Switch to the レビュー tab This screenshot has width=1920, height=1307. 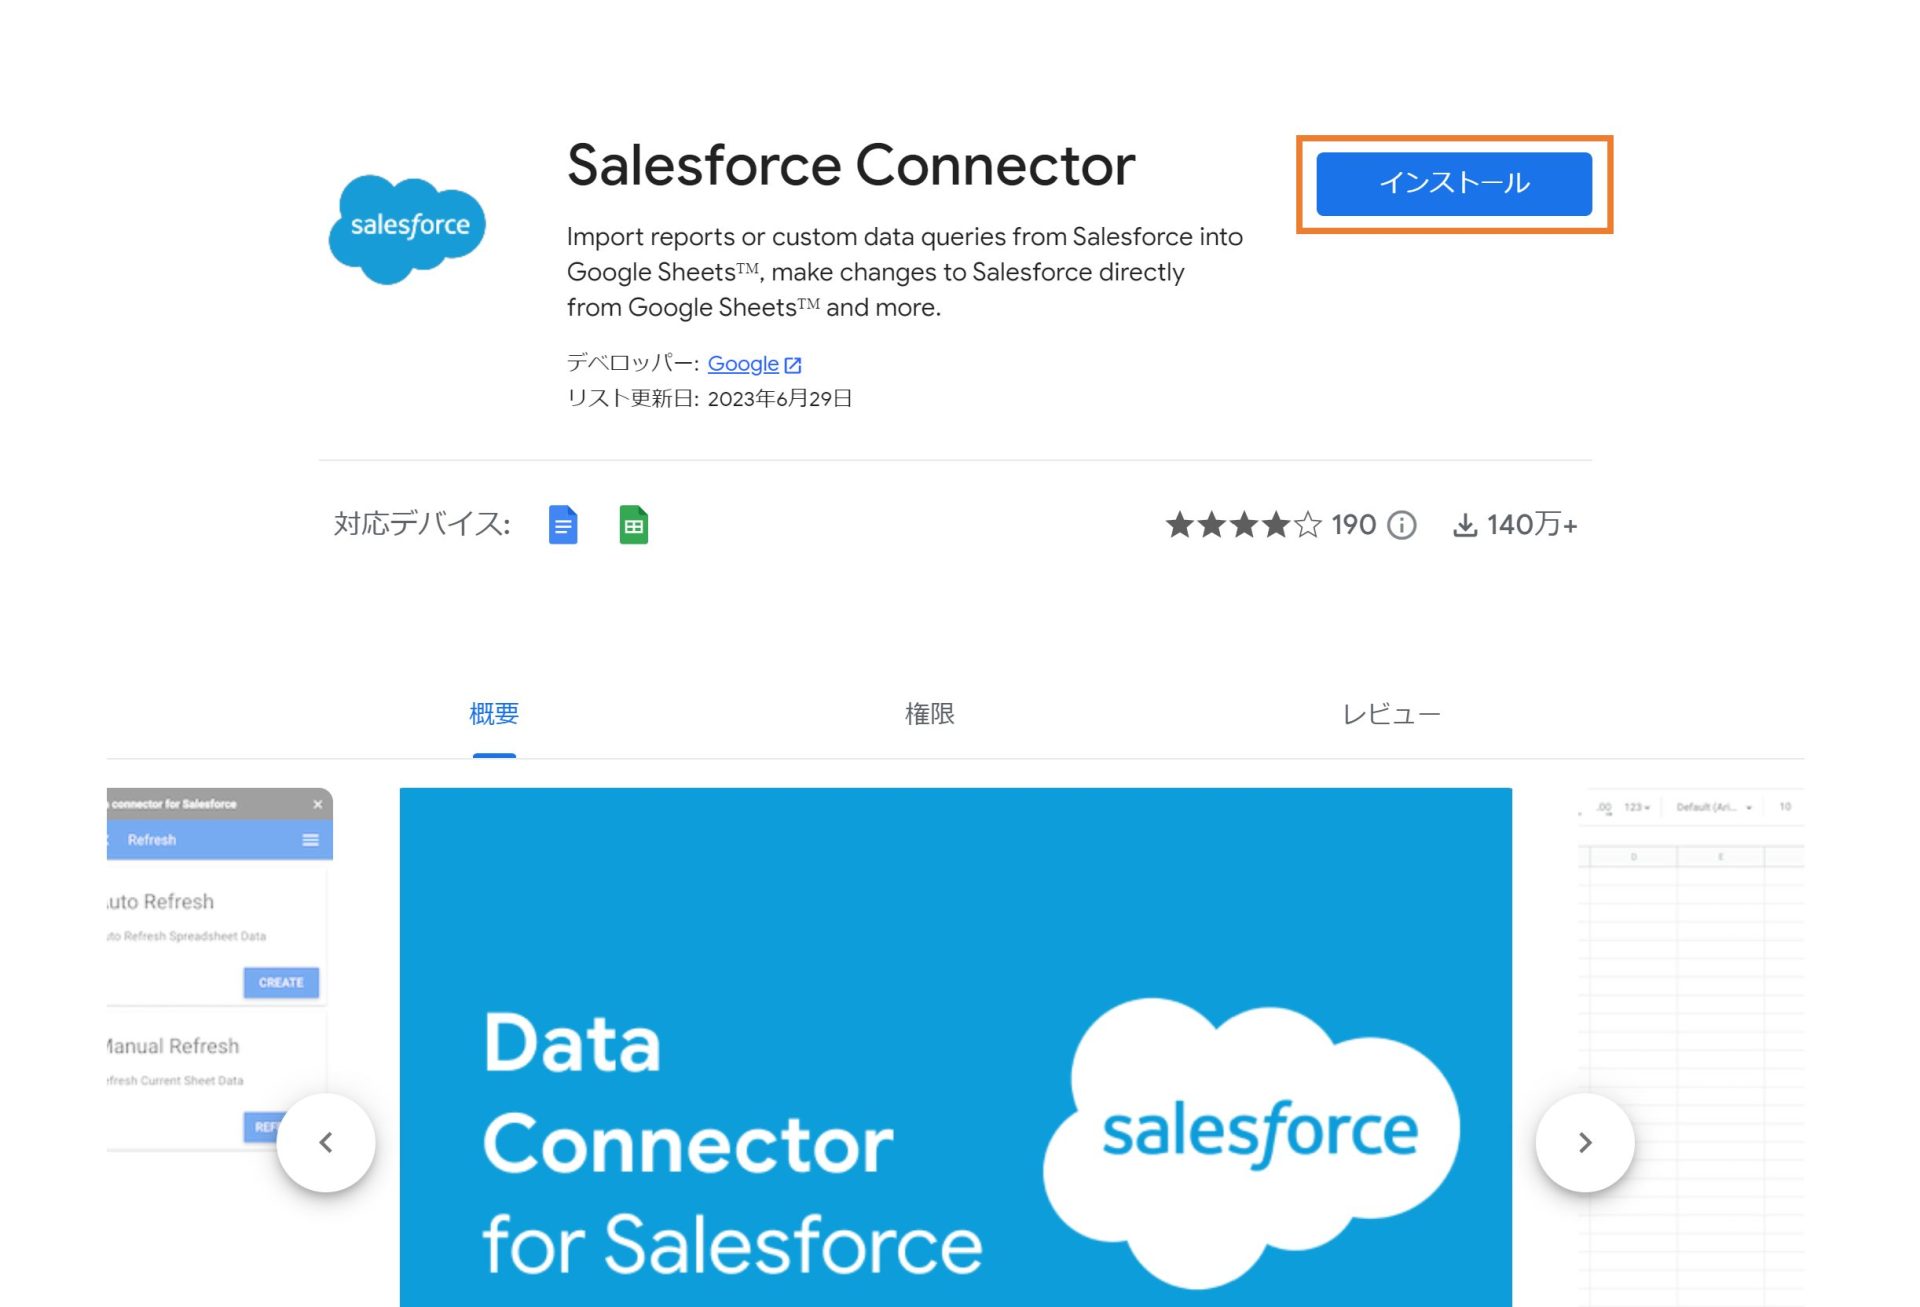click(1392, 713)
